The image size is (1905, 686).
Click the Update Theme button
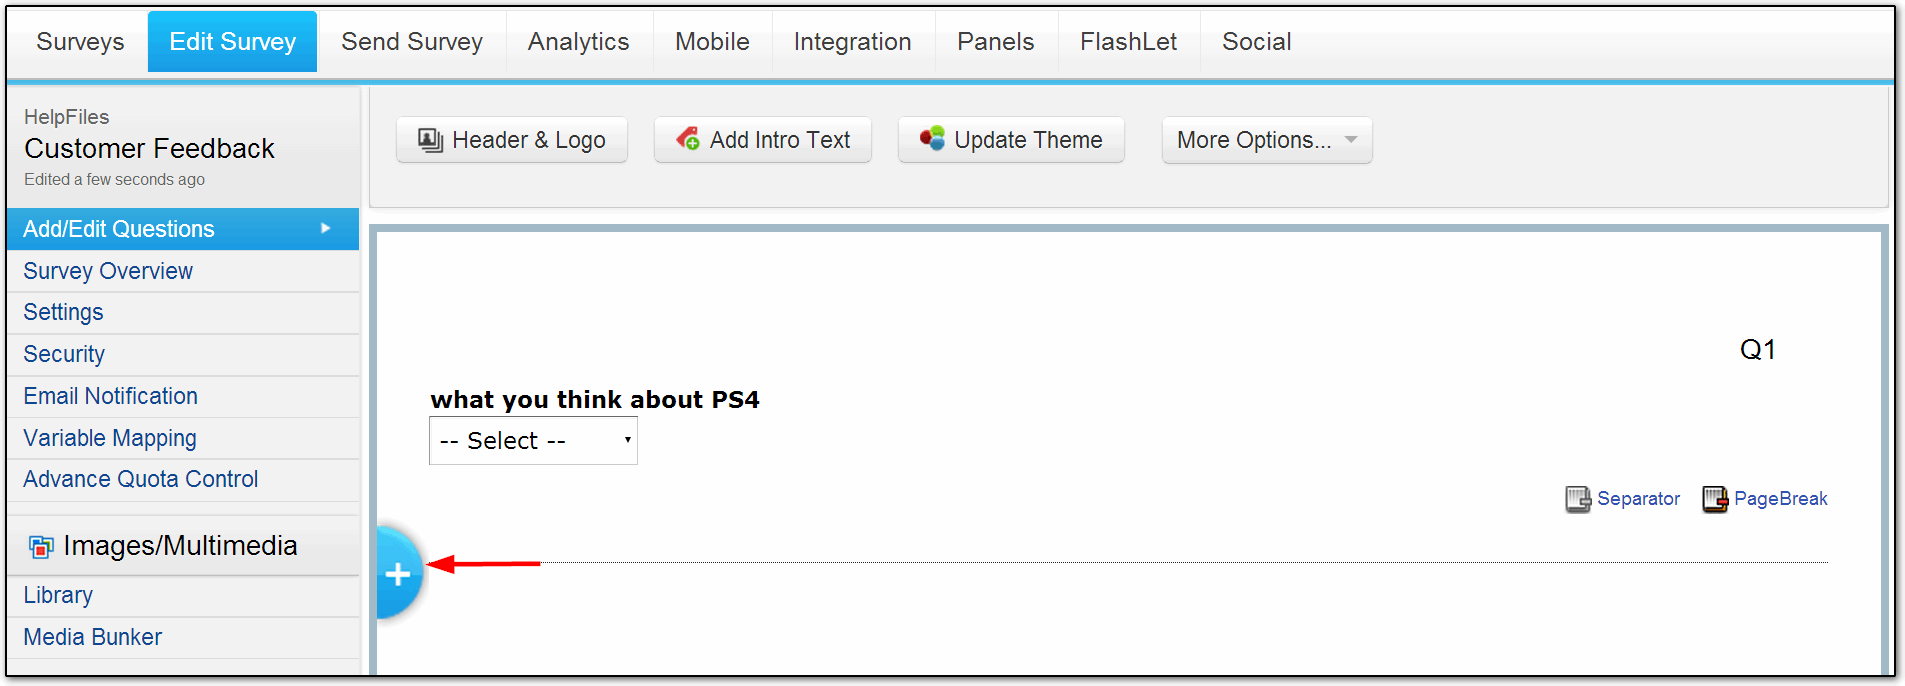[x=1011, y=140]
